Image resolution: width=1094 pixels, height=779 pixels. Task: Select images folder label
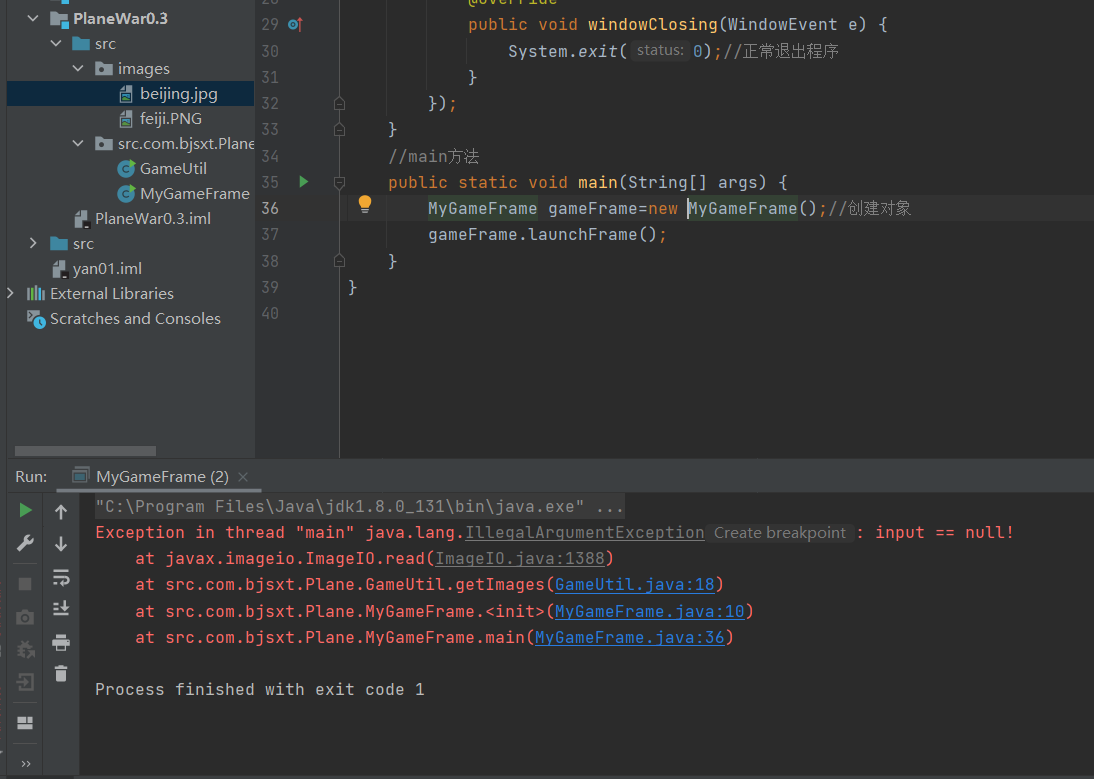point(144,68)
